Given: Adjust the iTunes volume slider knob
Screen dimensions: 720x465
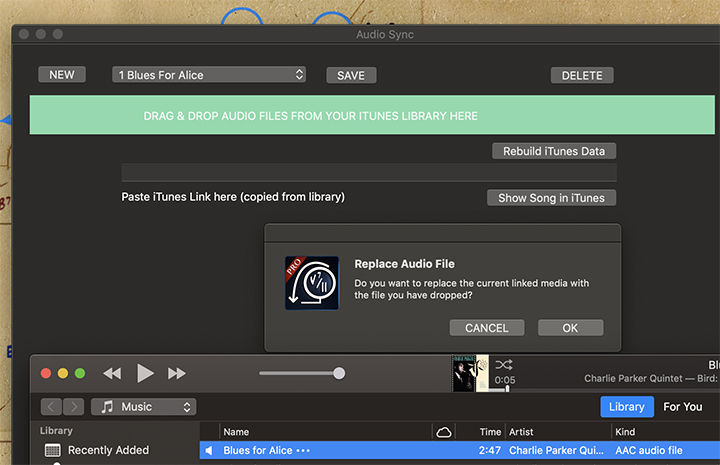Looking at the screenshot, I should click(339, 373).
